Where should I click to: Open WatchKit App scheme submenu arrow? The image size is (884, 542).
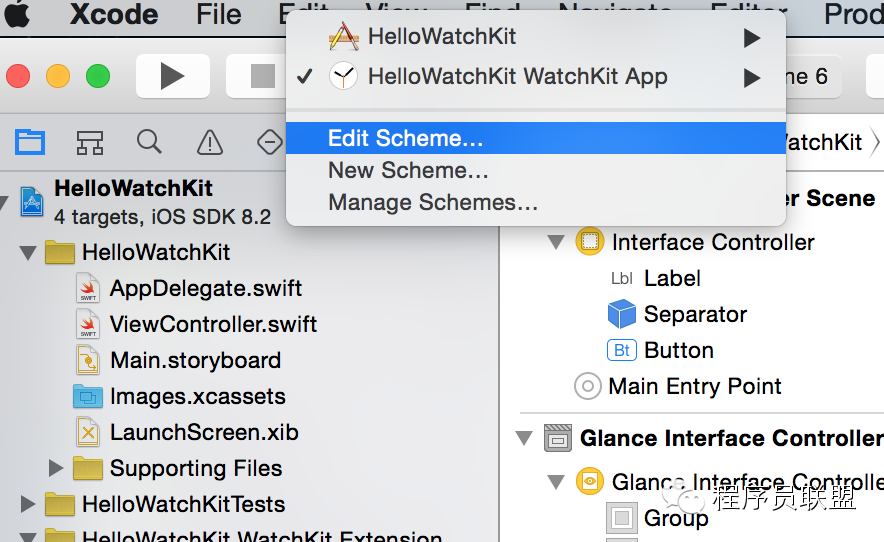tap(752, 78)
